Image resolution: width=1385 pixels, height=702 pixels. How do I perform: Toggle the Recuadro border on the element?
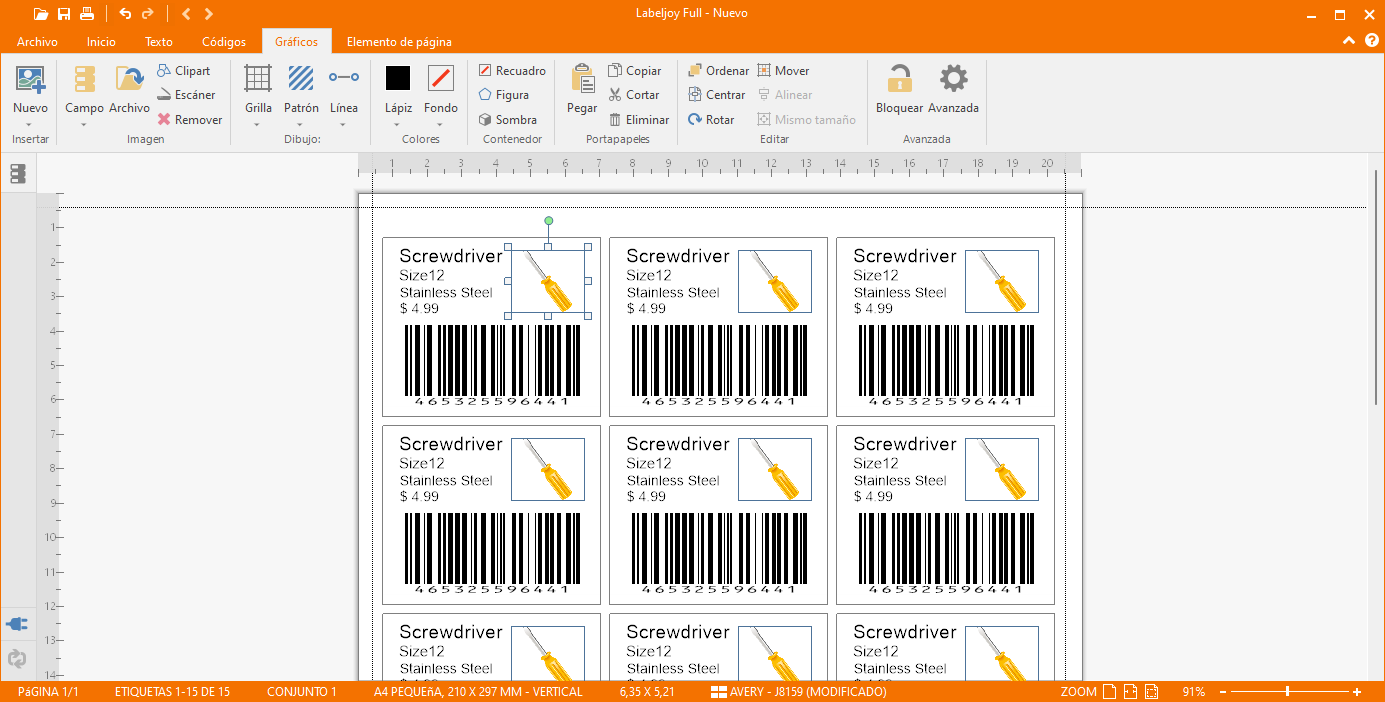click(512, 71)
